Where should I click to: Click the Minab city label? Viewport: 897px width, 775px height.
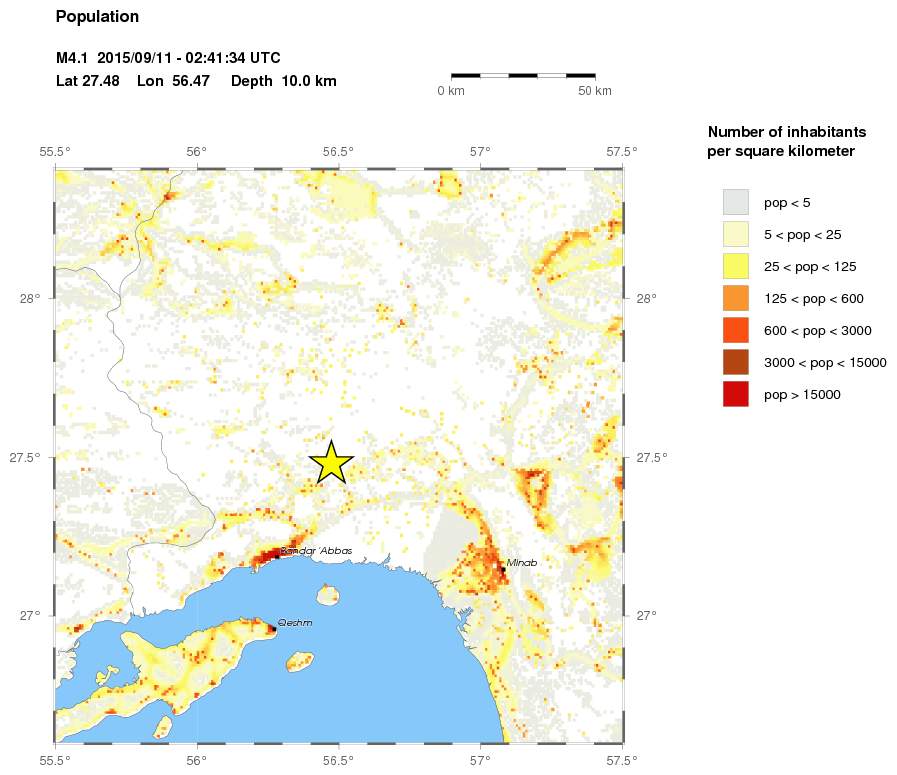[x=522, y=563]
